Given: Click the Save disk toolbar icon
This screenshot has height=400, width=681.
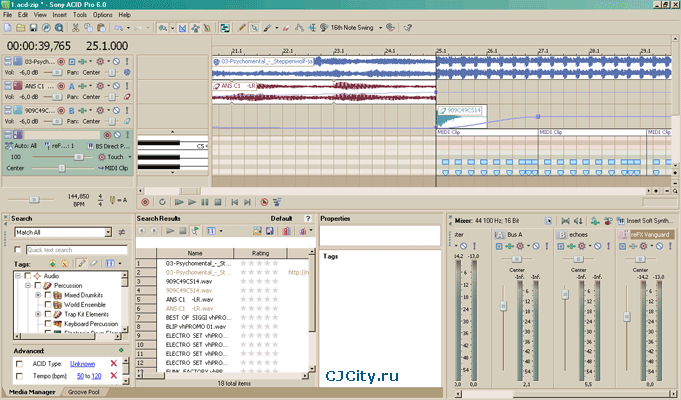Looking at the screenshot, I should [33, 28].
